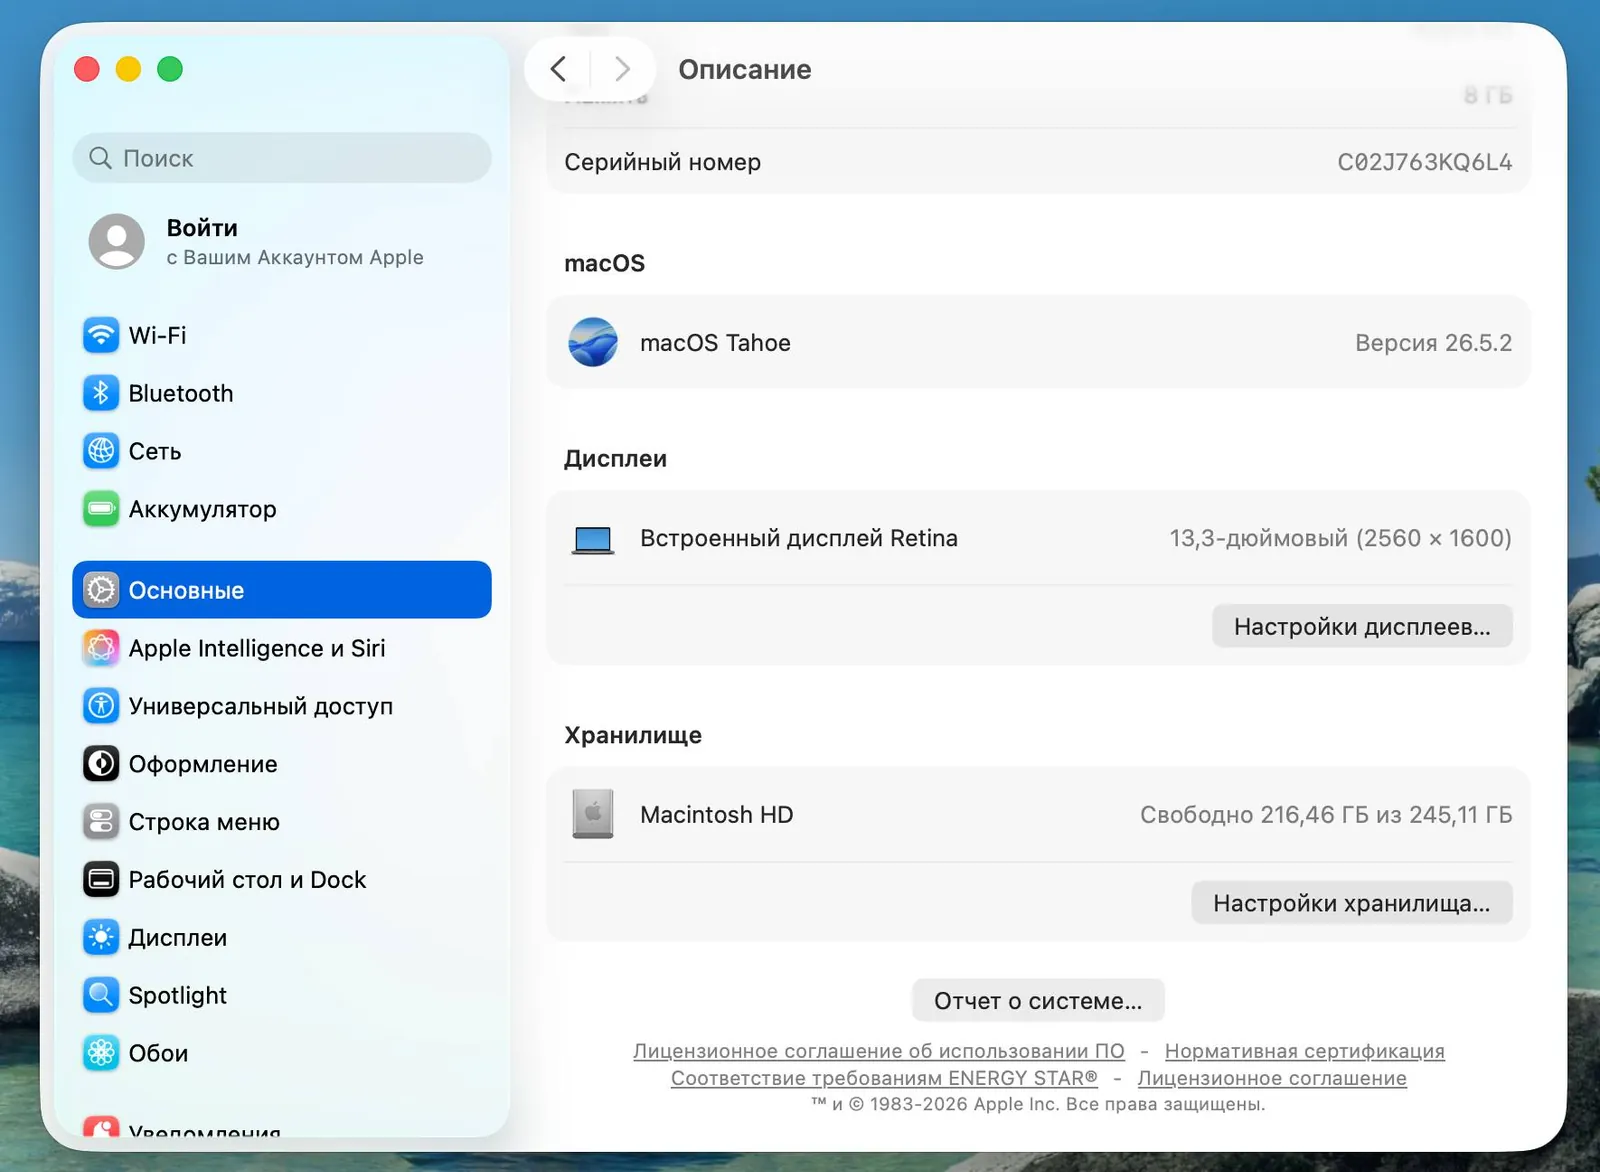1600x1172 pixels.
Task: Open the Spotlight magnifier icon
Action: pyautogui.click(x=101, y=995)
